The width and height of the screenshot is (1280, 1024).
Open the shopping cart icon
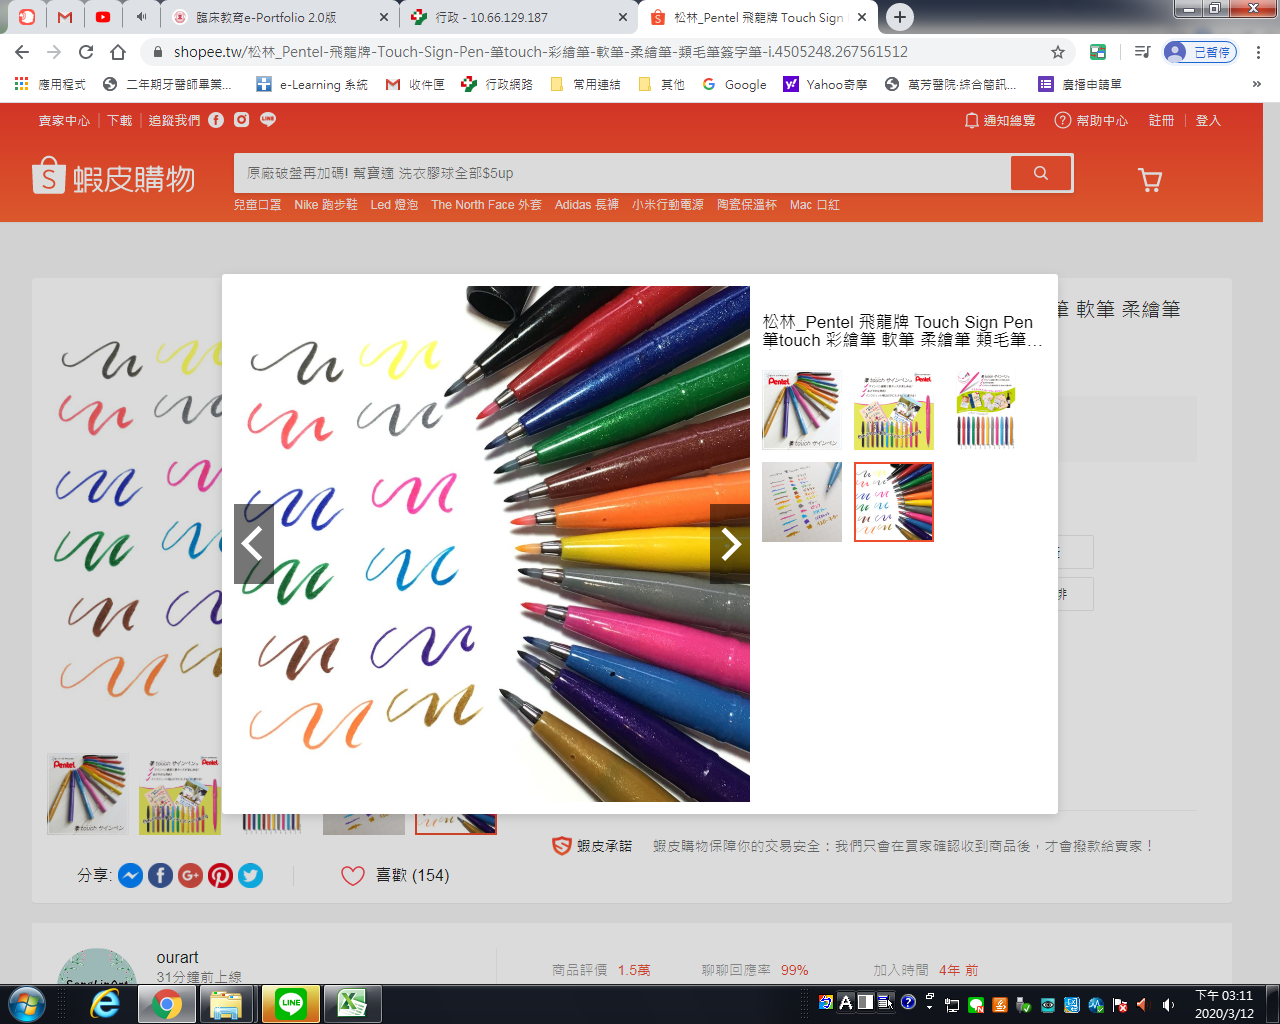pyautogui.click(x=1150, y=180)
